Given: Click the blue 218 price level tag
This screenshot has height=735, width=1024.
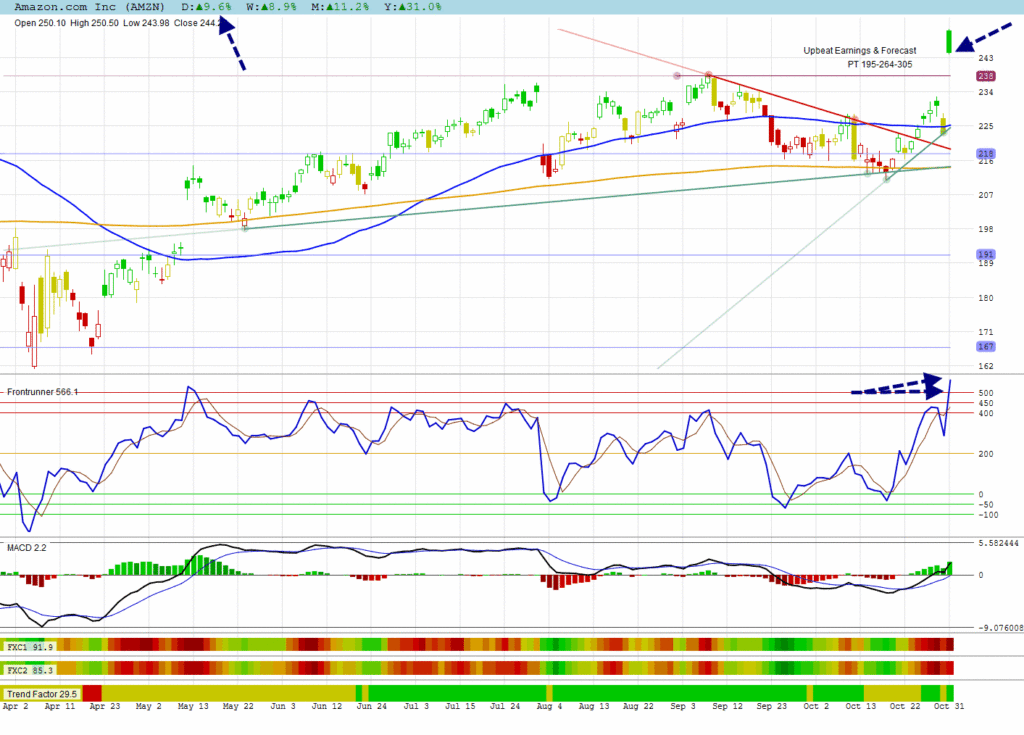Looking at the screenshot, I should [984, 154].
